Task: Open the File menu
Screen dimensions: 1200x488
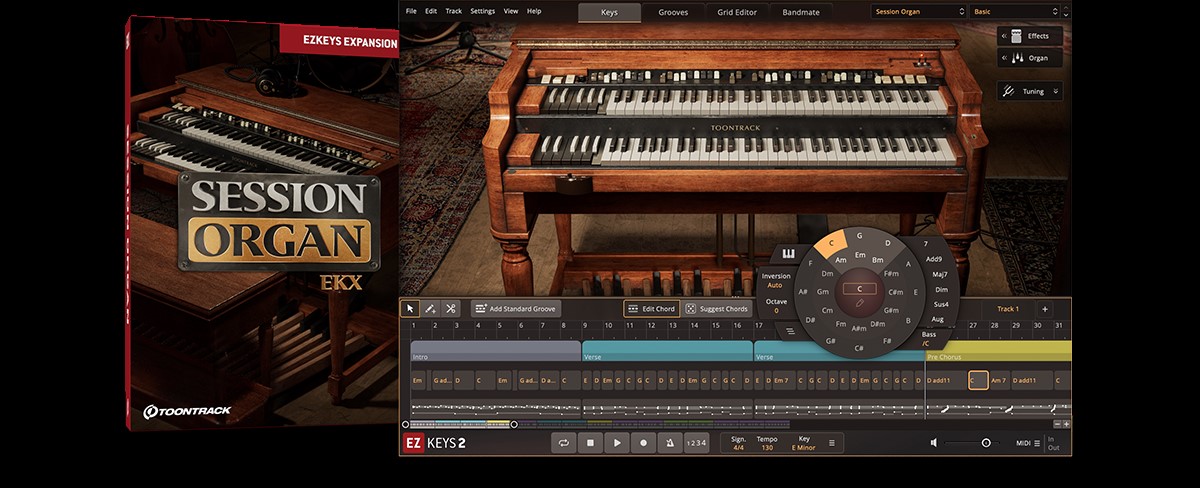Action: [411, 11]
